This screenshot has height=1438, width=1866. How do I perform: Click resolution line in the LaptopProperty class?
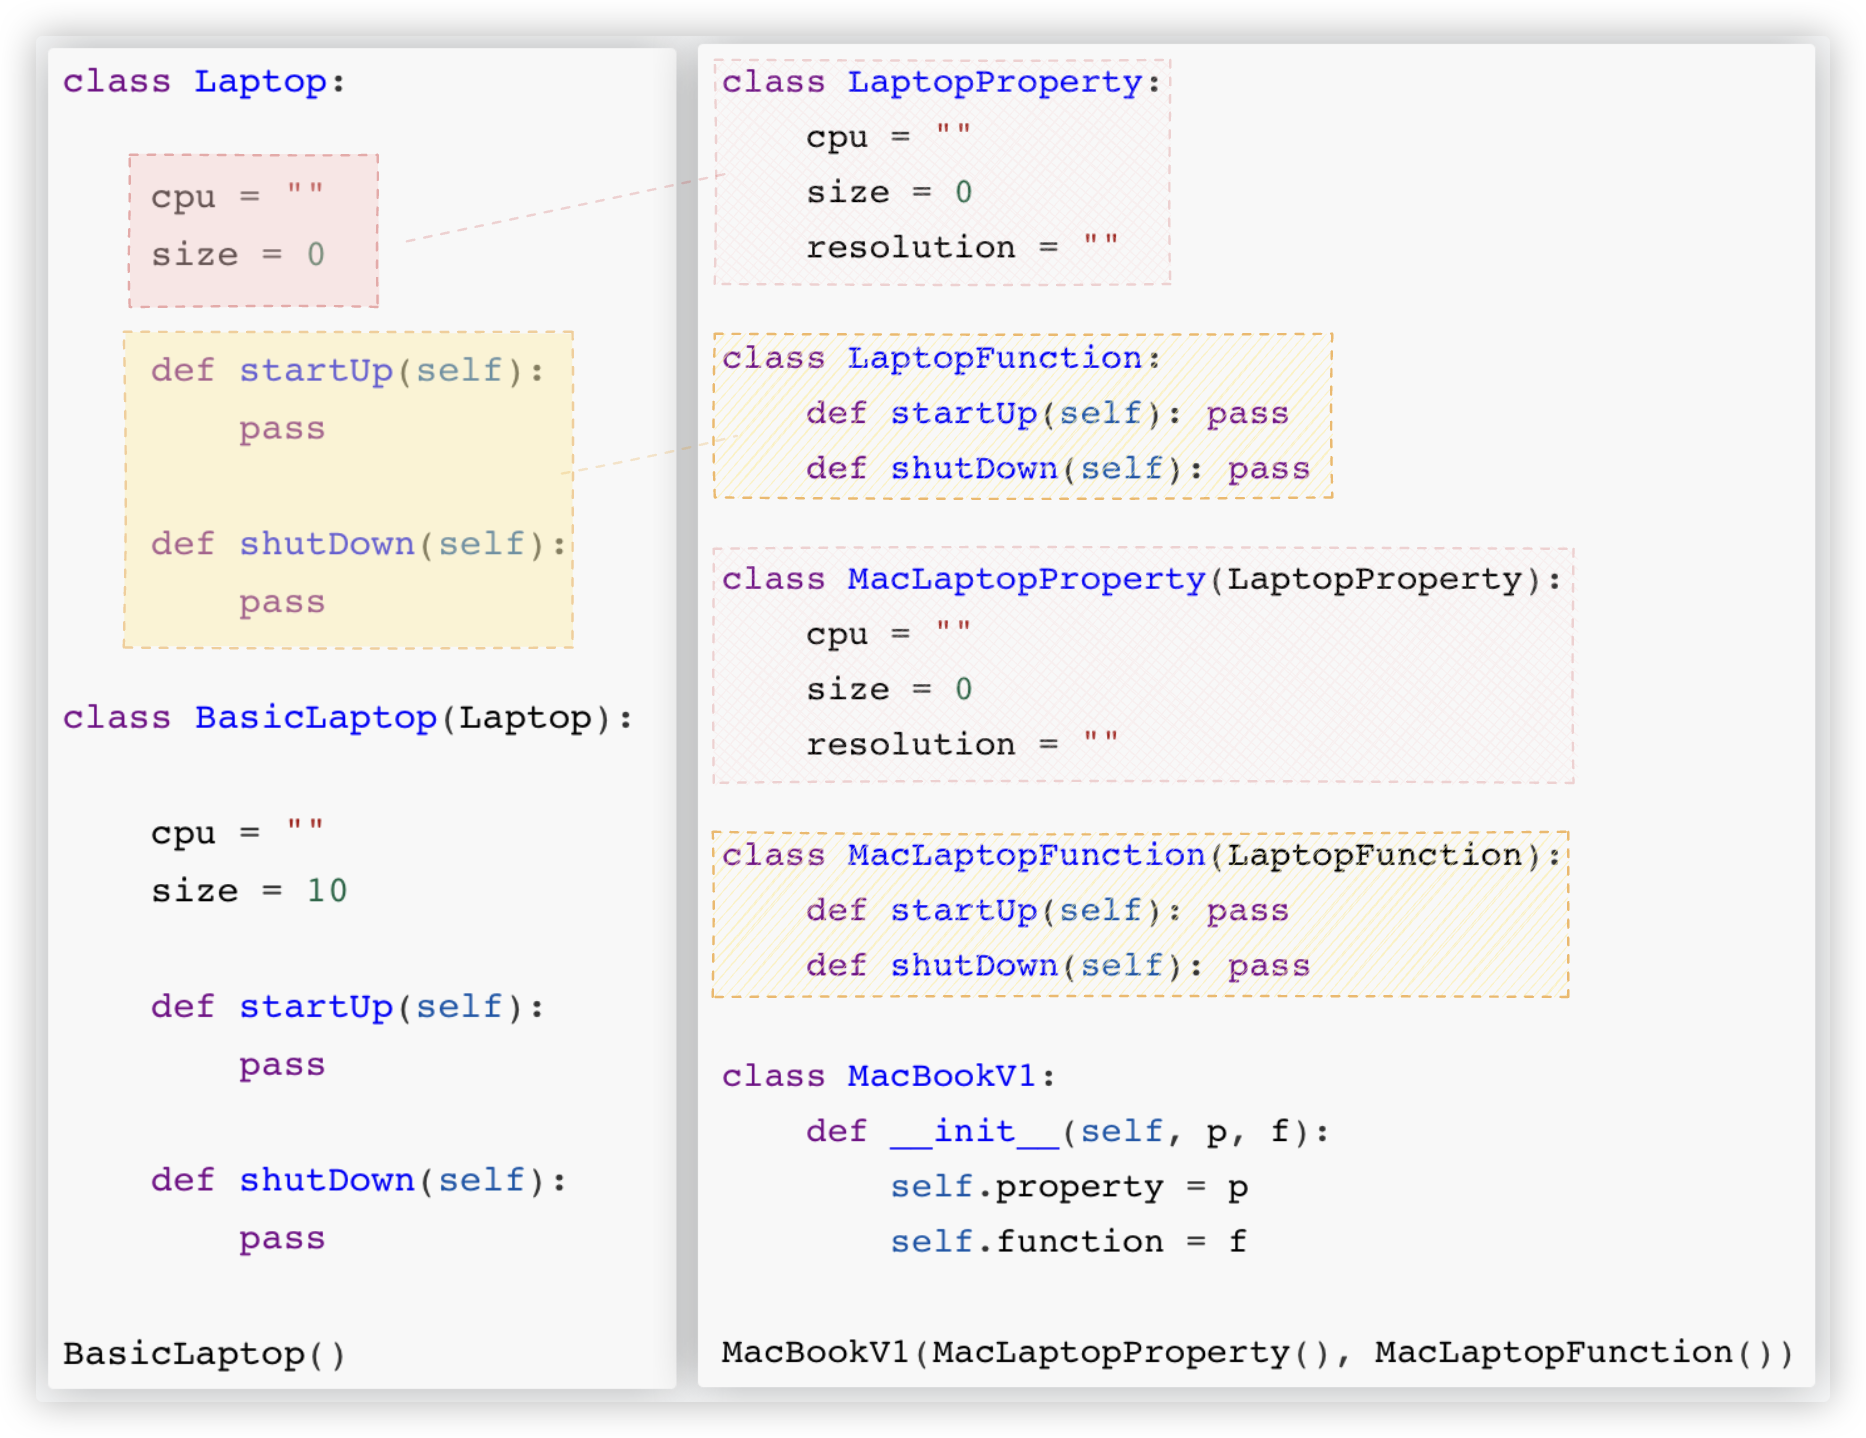(961, 247)
